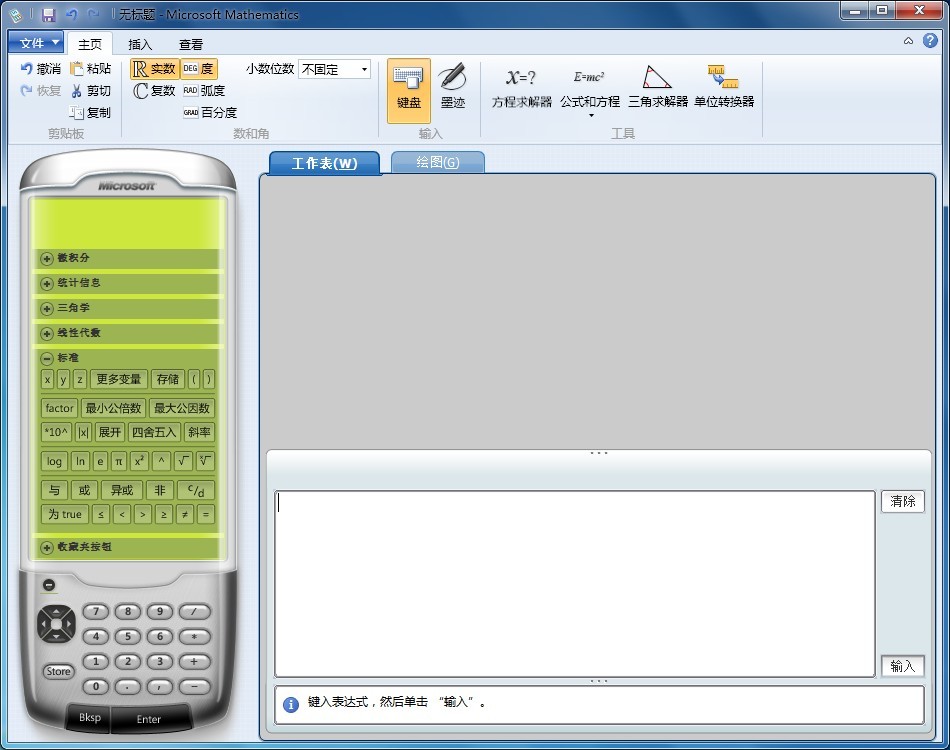Screen dimensions: 950x750
Task: Expand the 微积分 calculus button group
Action: (47, 259)
